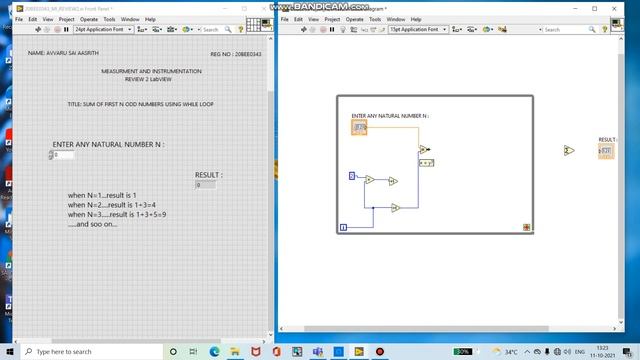Pause execution from the block diagram toolbar
Image resolution: width=640 pixels, height=360 pixels.
tap(332, 29)
